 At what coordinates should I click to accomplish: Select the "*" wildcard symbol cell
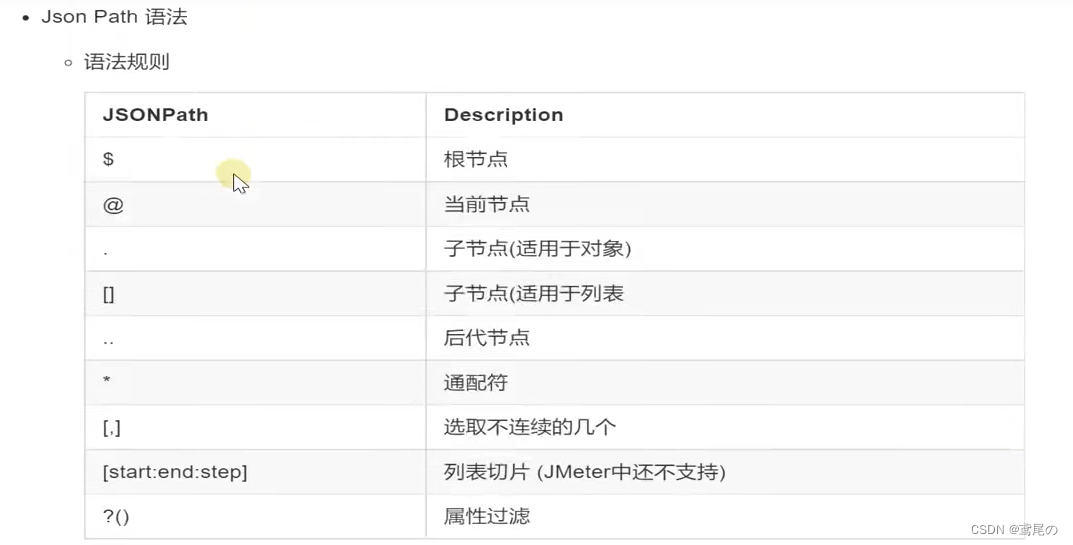(x=106, y=383)
